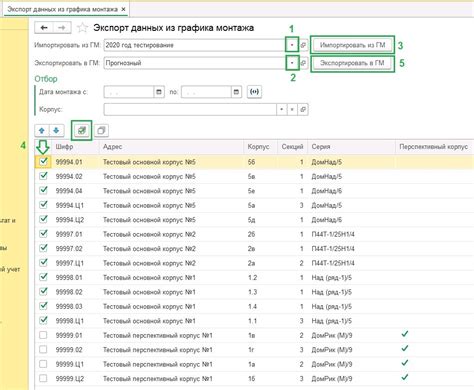The width and height of the screenshot is (474, 390).
Task: Click the check-all rows toolbar icon
Action: [82, 130]
